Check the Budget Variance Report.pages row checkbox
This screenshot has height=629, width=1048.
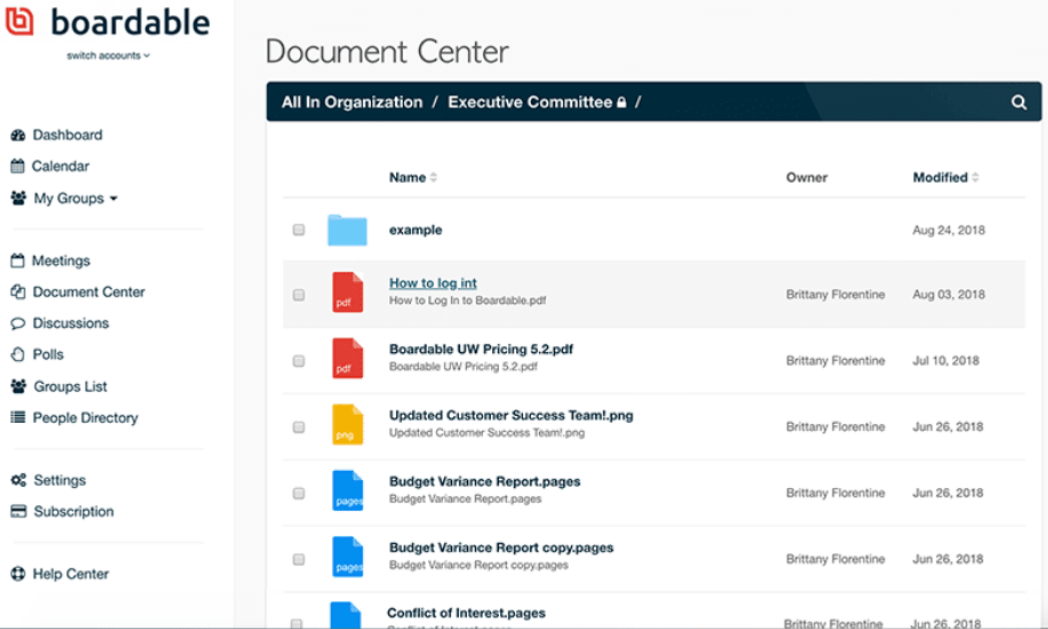point(298,492)
